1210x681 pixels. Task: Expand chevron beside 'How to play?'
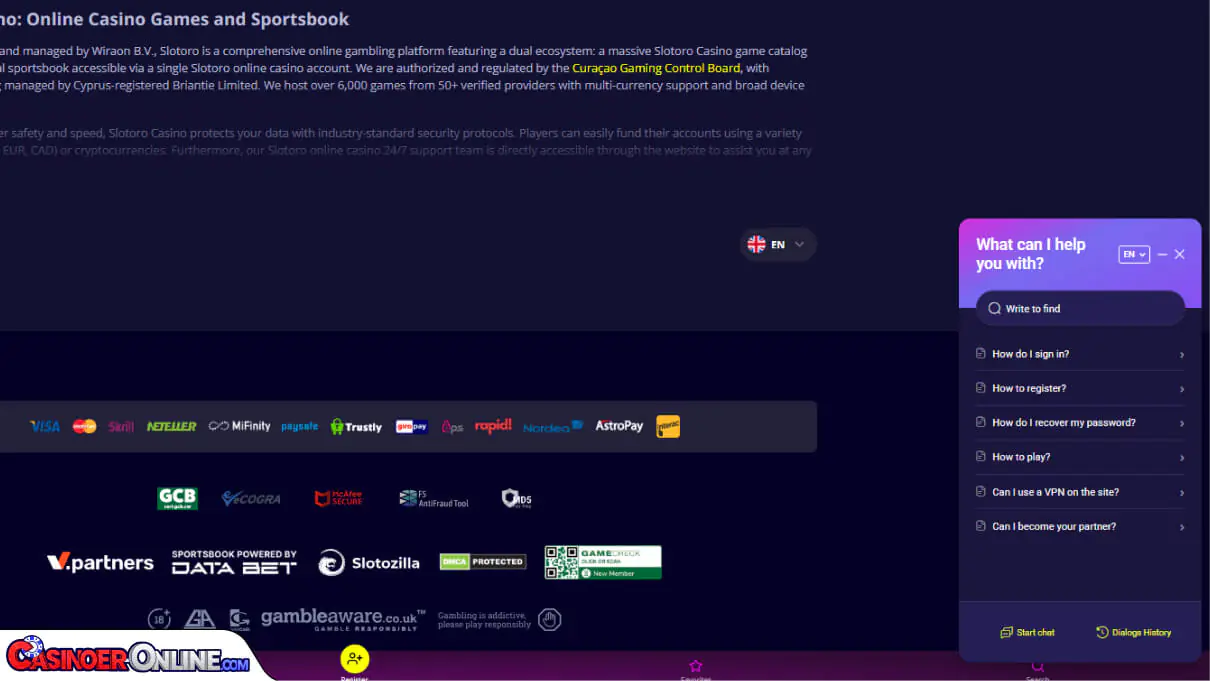[1182, 458]
